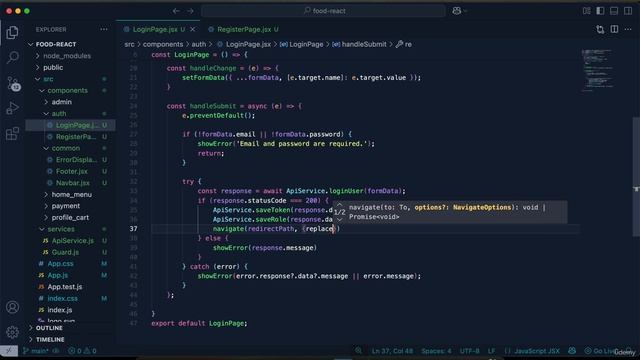This screenshot has width=640, height=360.
Task: Click Ln 37, Col 48 cursor position
Action: click(392, 351)
